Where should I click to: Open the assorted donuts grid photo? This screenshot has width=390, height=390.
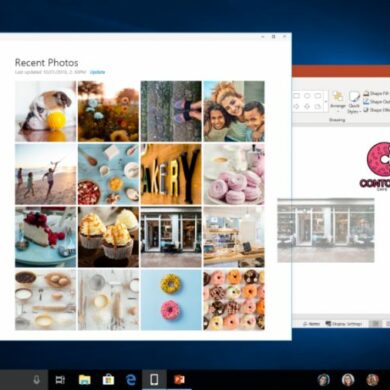(x=234, y=300)
